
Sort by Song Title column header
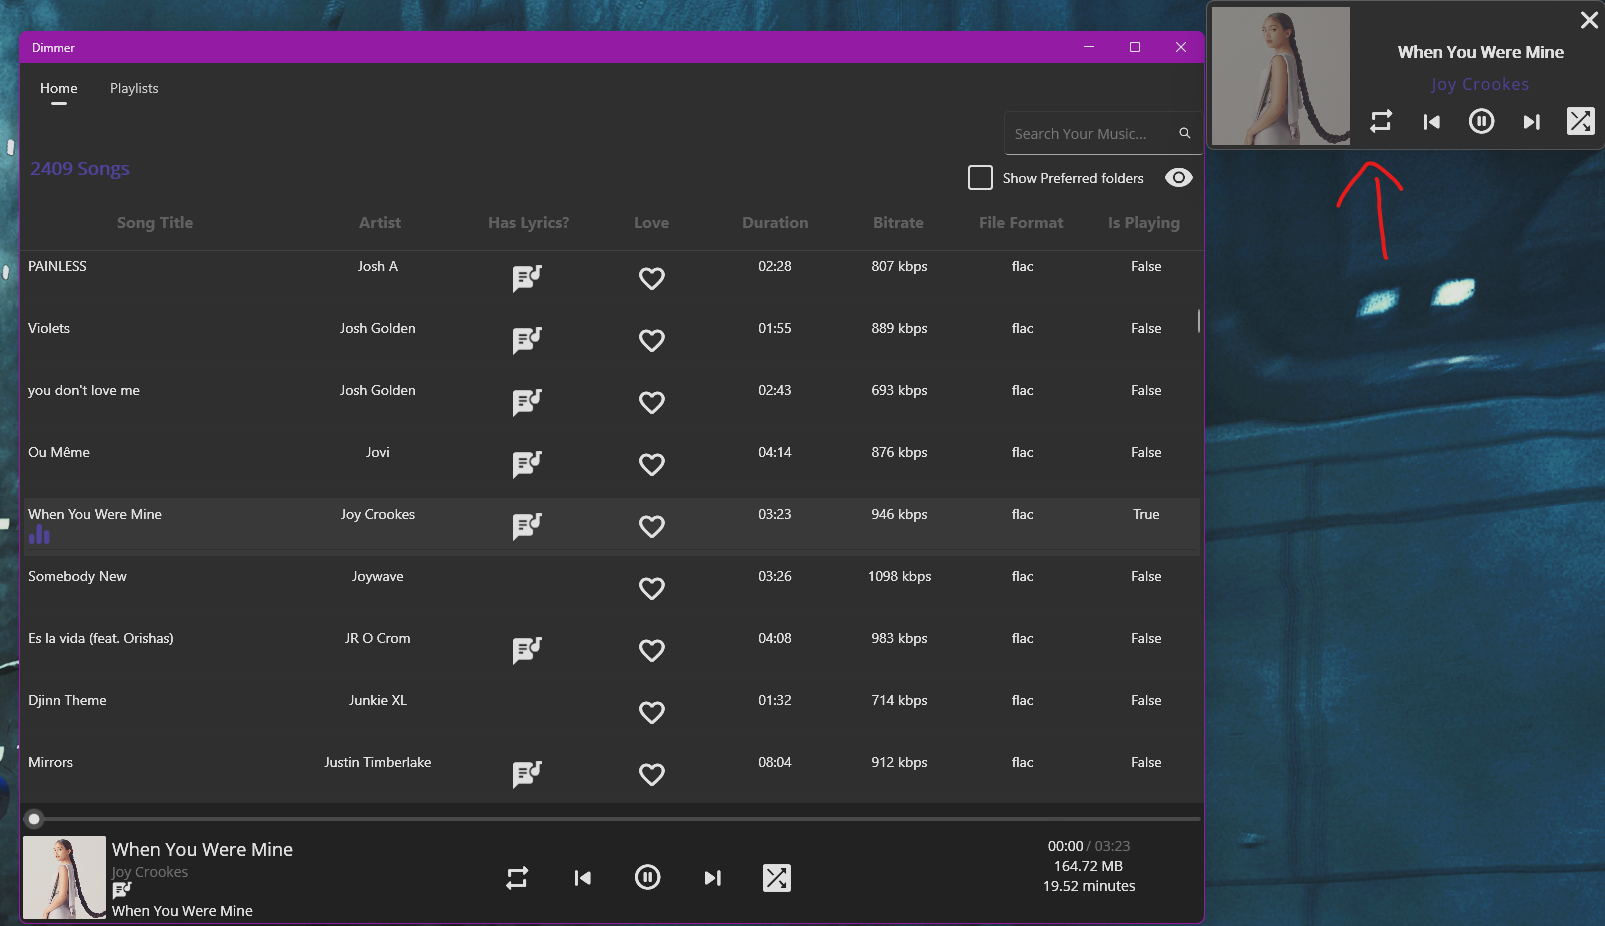coord(155,223)
